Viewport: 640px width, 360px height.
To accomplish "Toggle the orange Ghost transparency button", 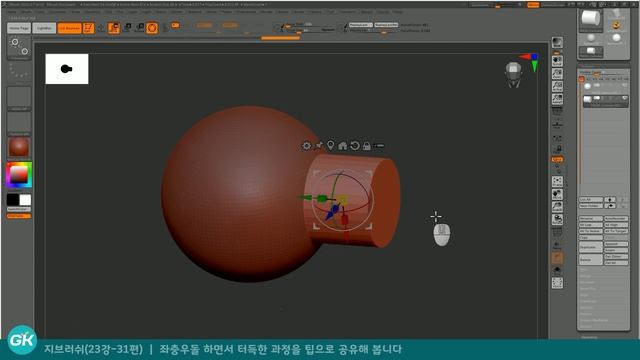I will (x=557, y=258).
